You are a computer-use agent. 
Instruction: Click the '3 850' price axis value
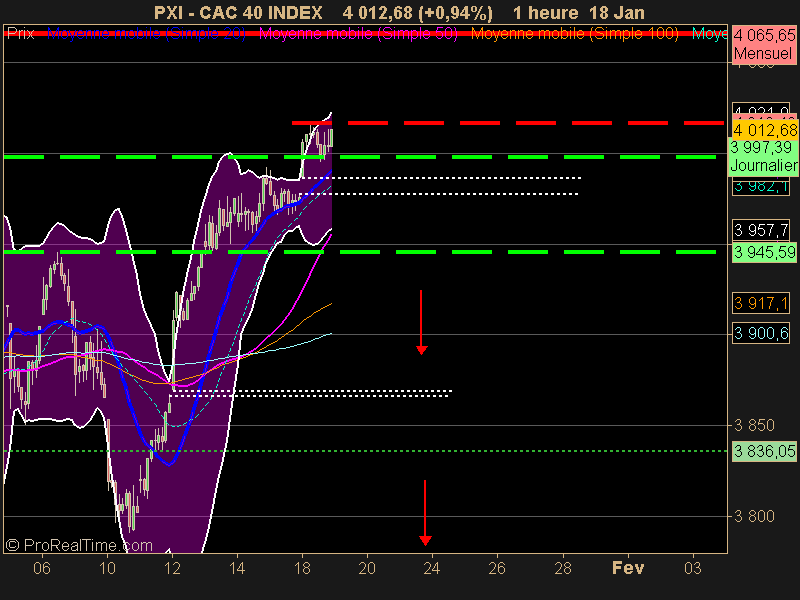[754, 425]
